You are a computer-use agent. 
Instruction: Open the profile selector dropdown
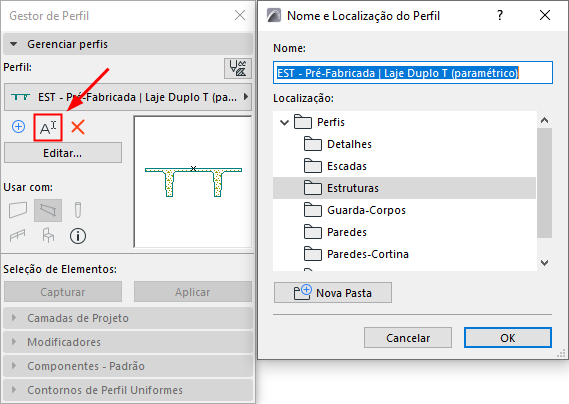[x=128, y=97]
